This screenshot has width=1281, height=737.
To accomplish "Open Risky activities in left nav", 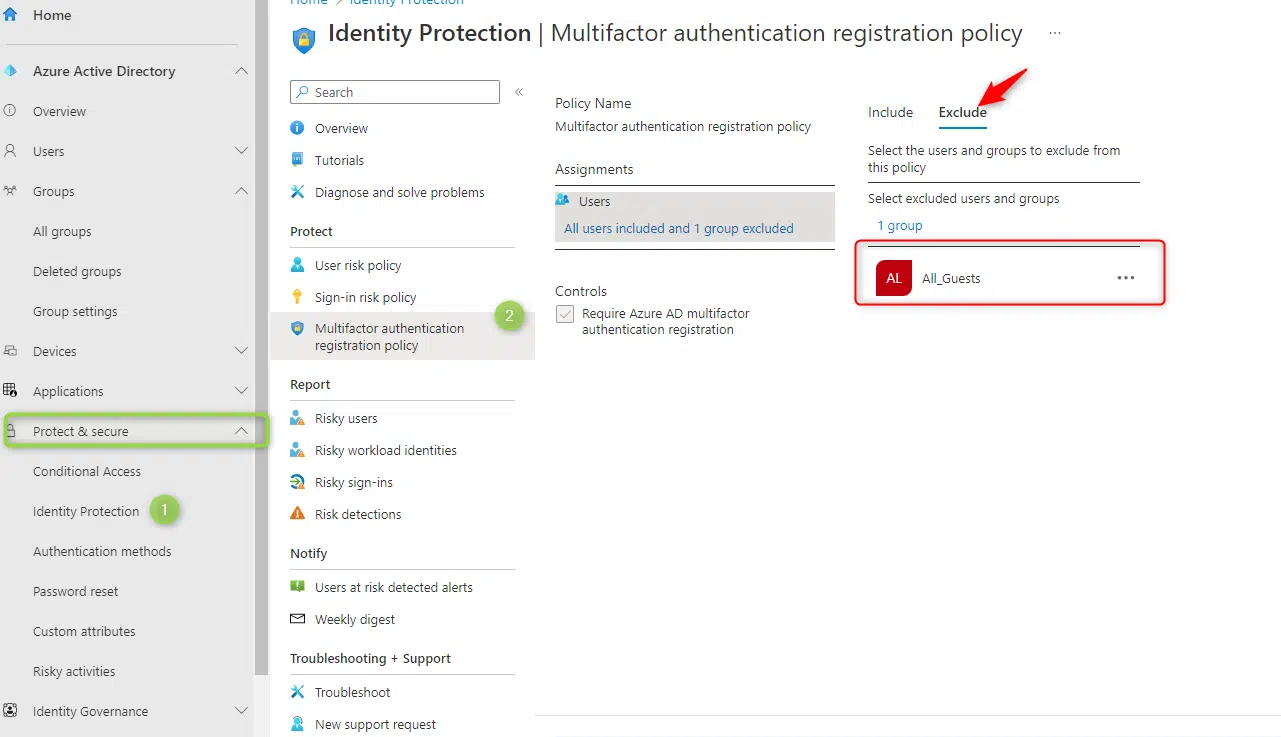I will pos(74,671).
